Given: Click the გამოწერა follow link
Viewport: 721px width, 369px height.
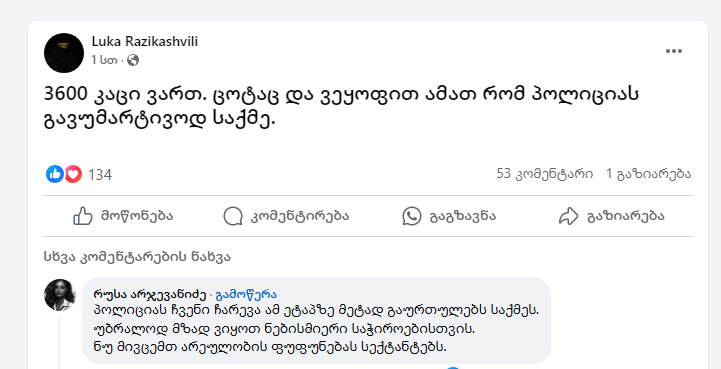Looking at the screenshot, I should (246, 294).
